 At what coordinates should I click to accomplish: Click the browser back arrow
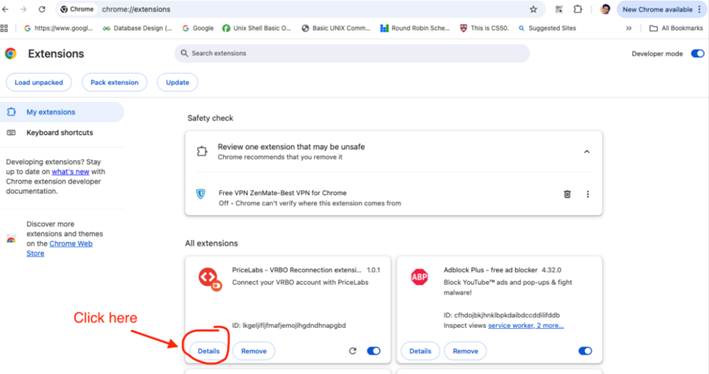[x=5, y=9]
